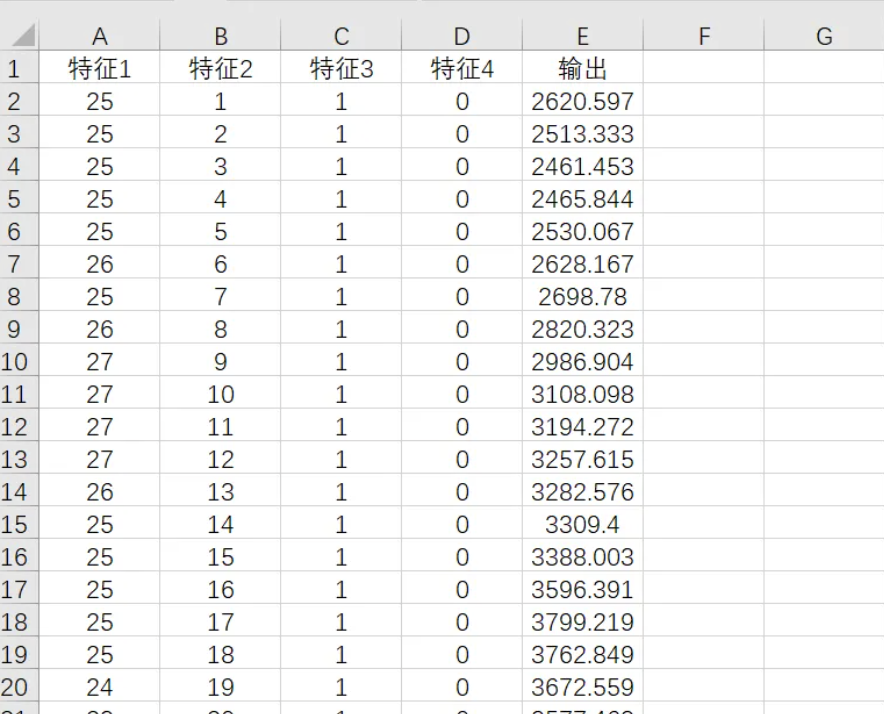884x714 pixels.
Task: Select column C header
Action: coord(341,36)
